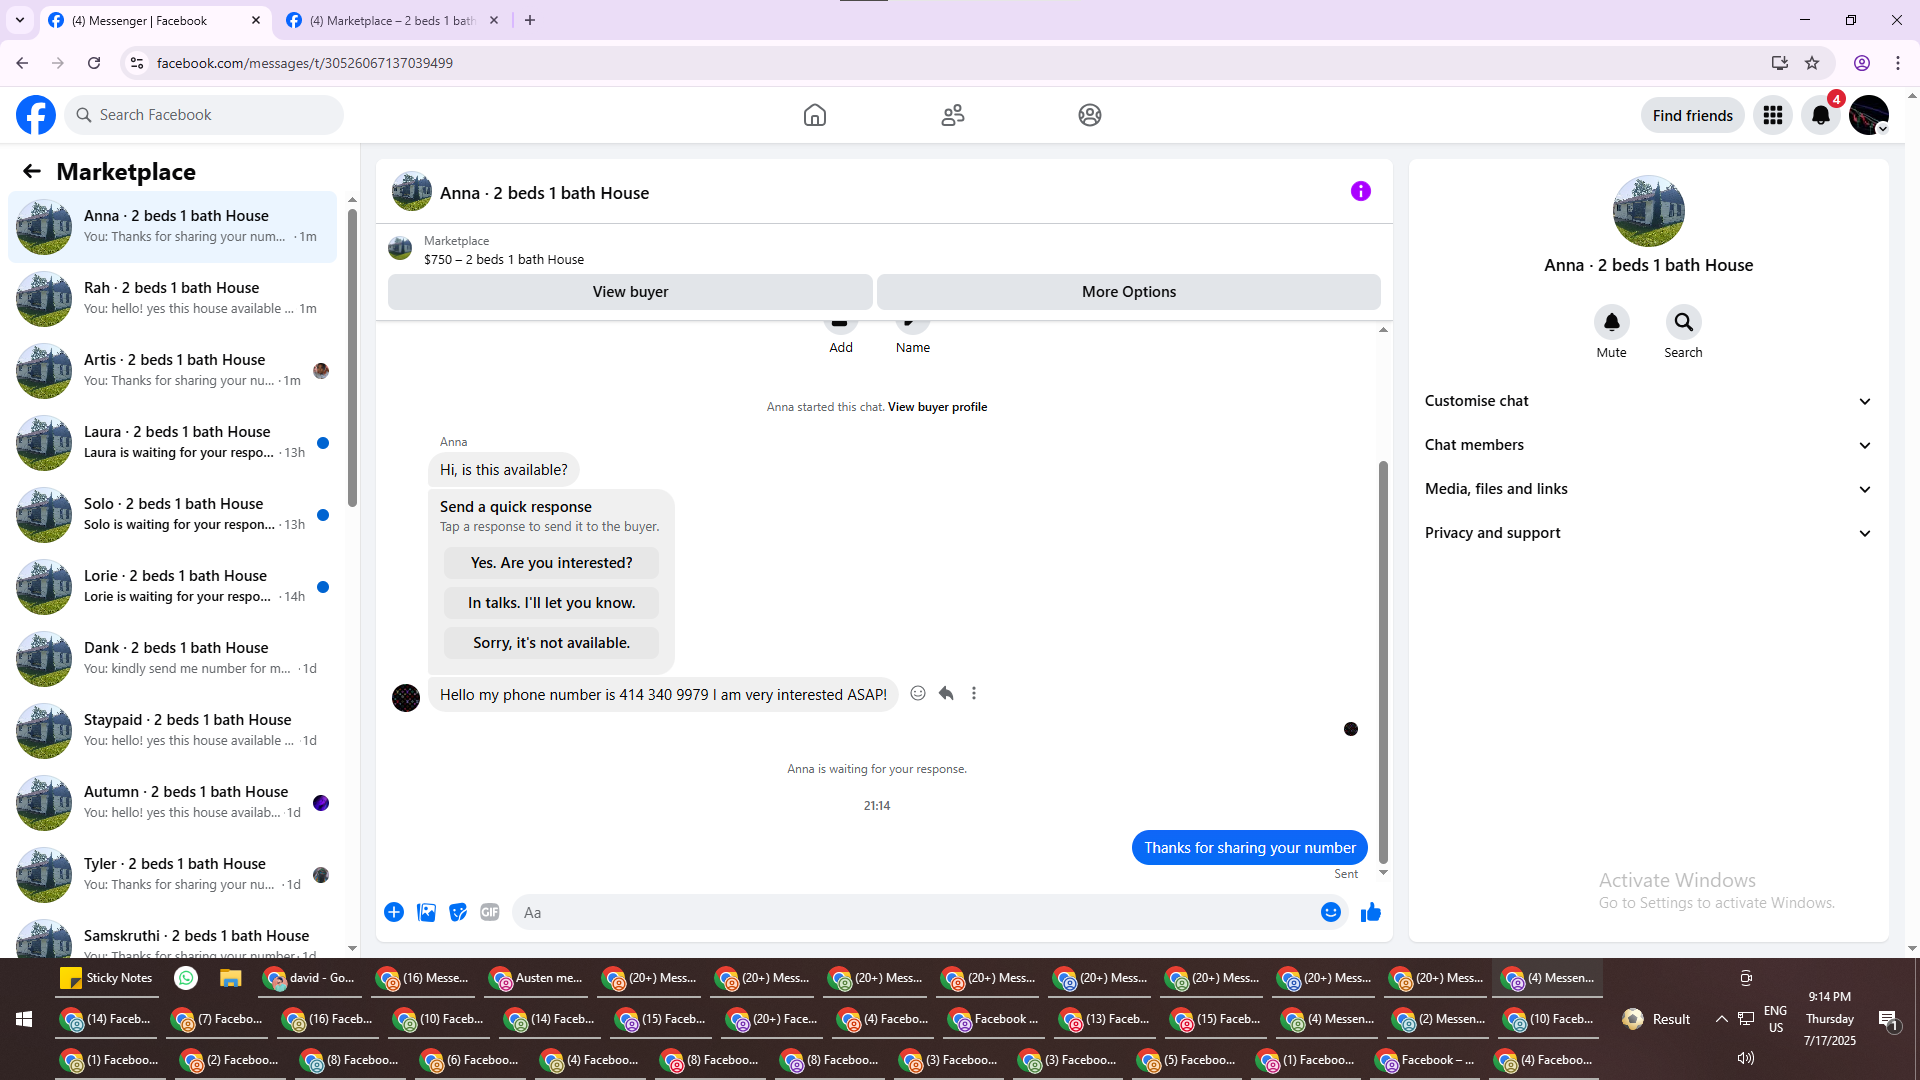Send quick response 'In talks. I'll let you know.'
1920x1080 pixels.
click(x=551, y=603)
